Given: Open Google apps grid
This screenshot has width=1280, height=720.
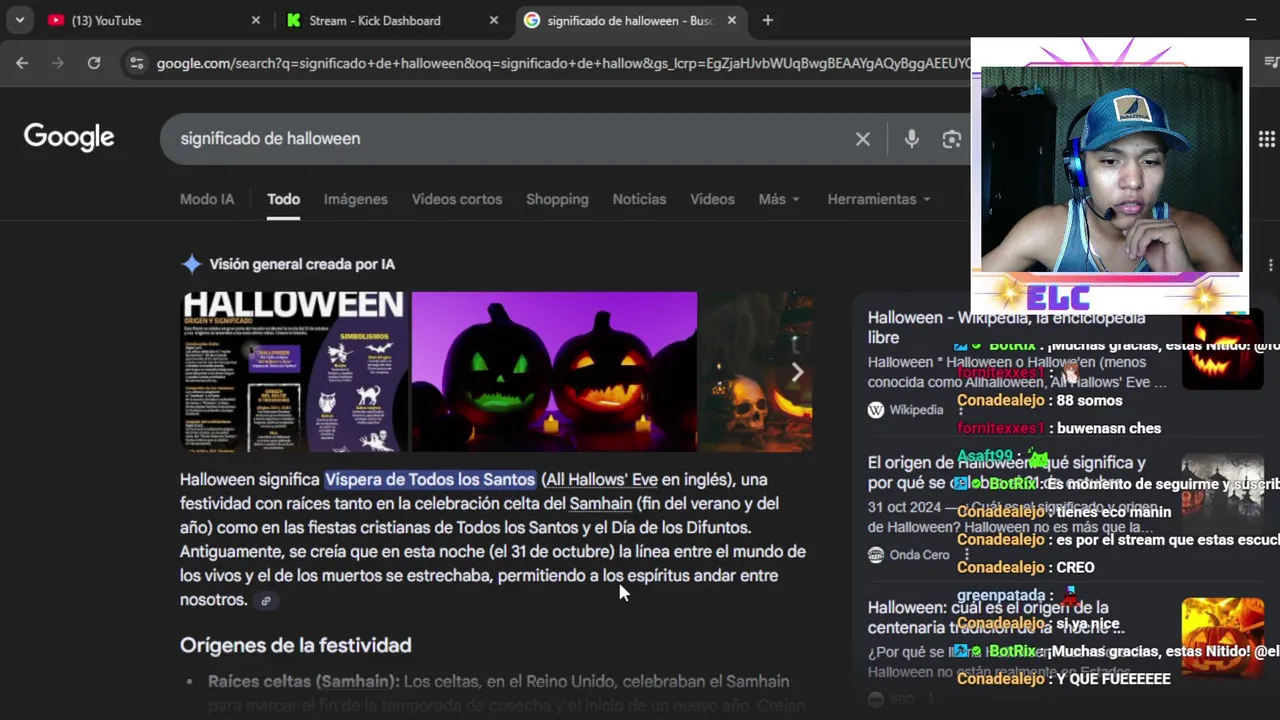Looking at the screenshot, I should [x=1266, y=139].
